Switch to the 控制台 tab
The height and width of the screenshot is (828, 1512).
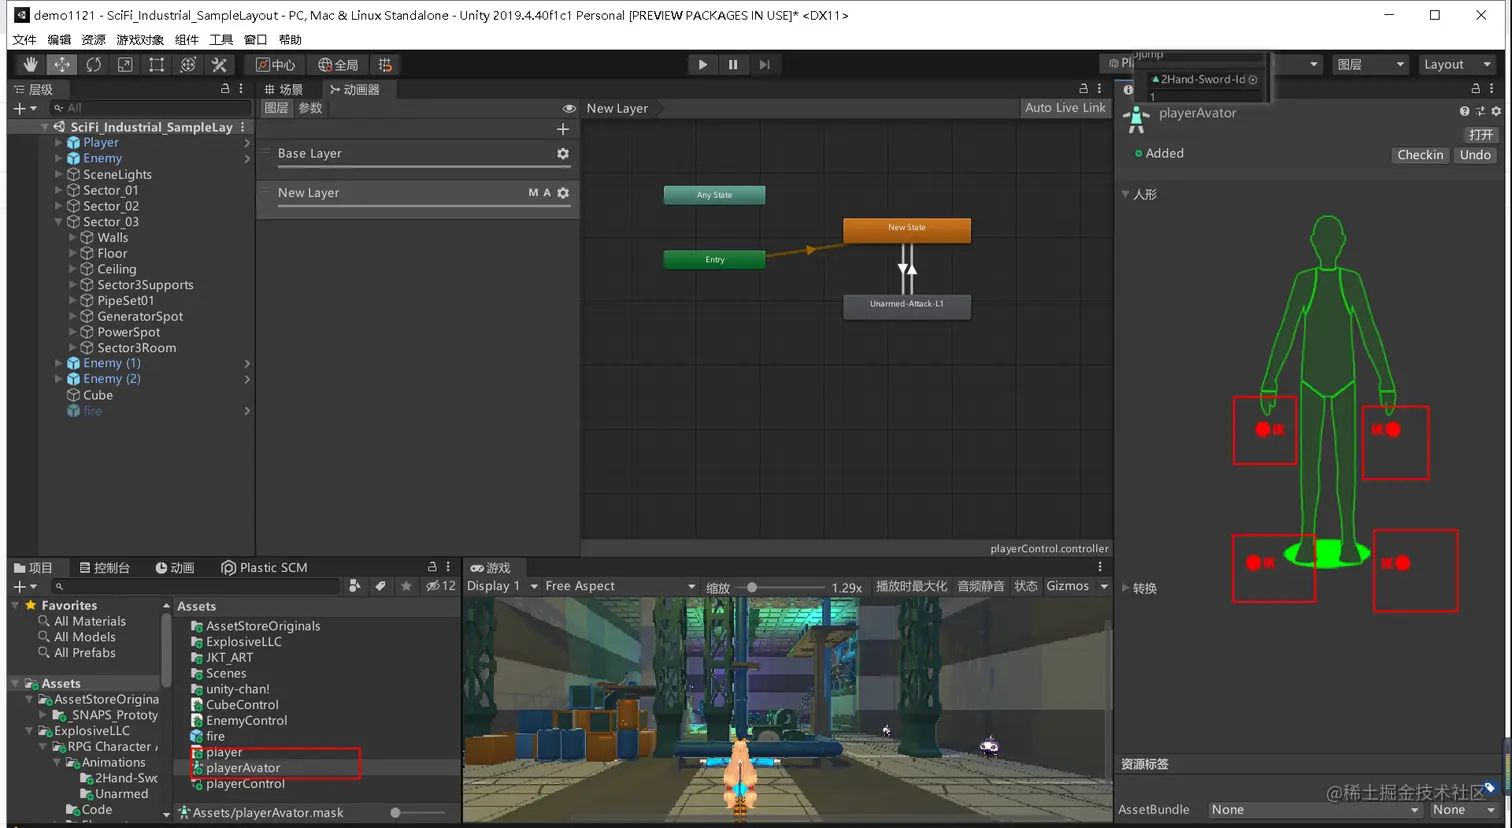(105, 568)
